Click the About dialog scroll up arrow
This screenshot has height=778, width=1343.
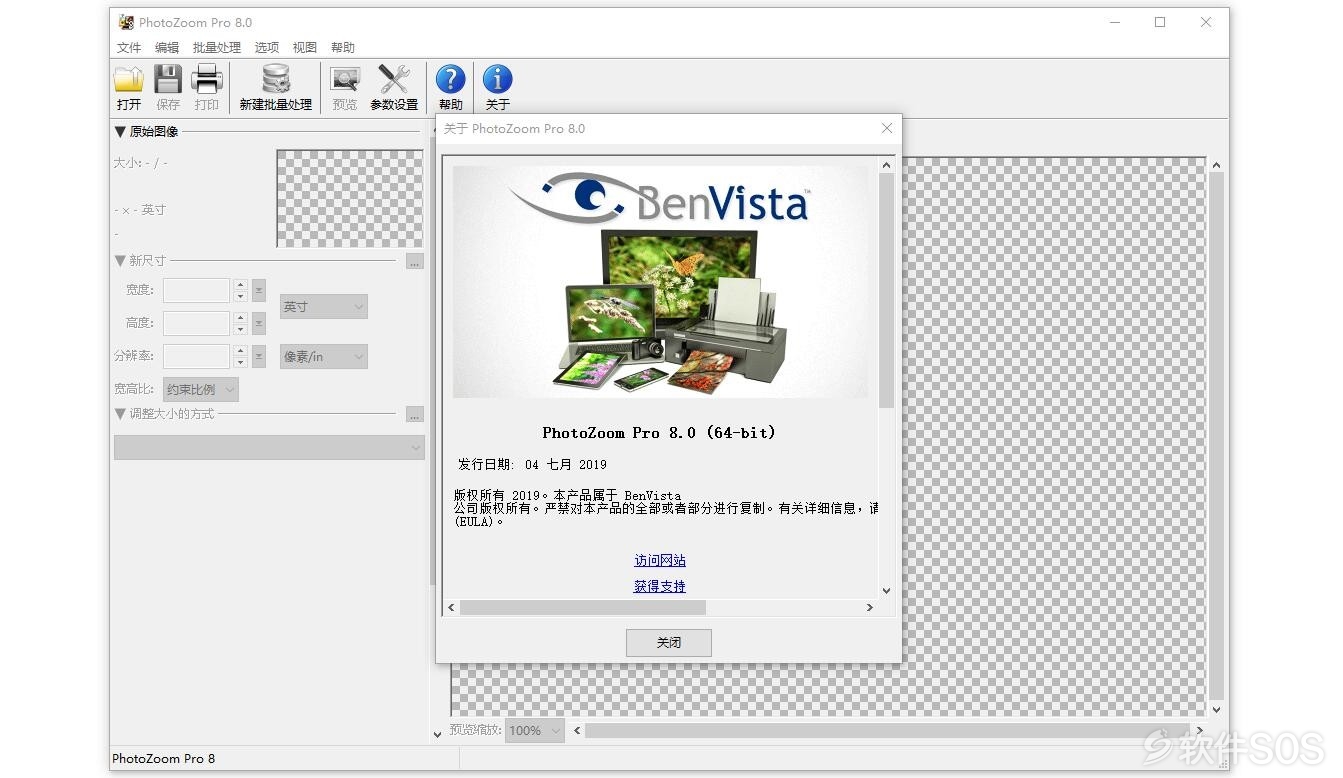(886, 164)
